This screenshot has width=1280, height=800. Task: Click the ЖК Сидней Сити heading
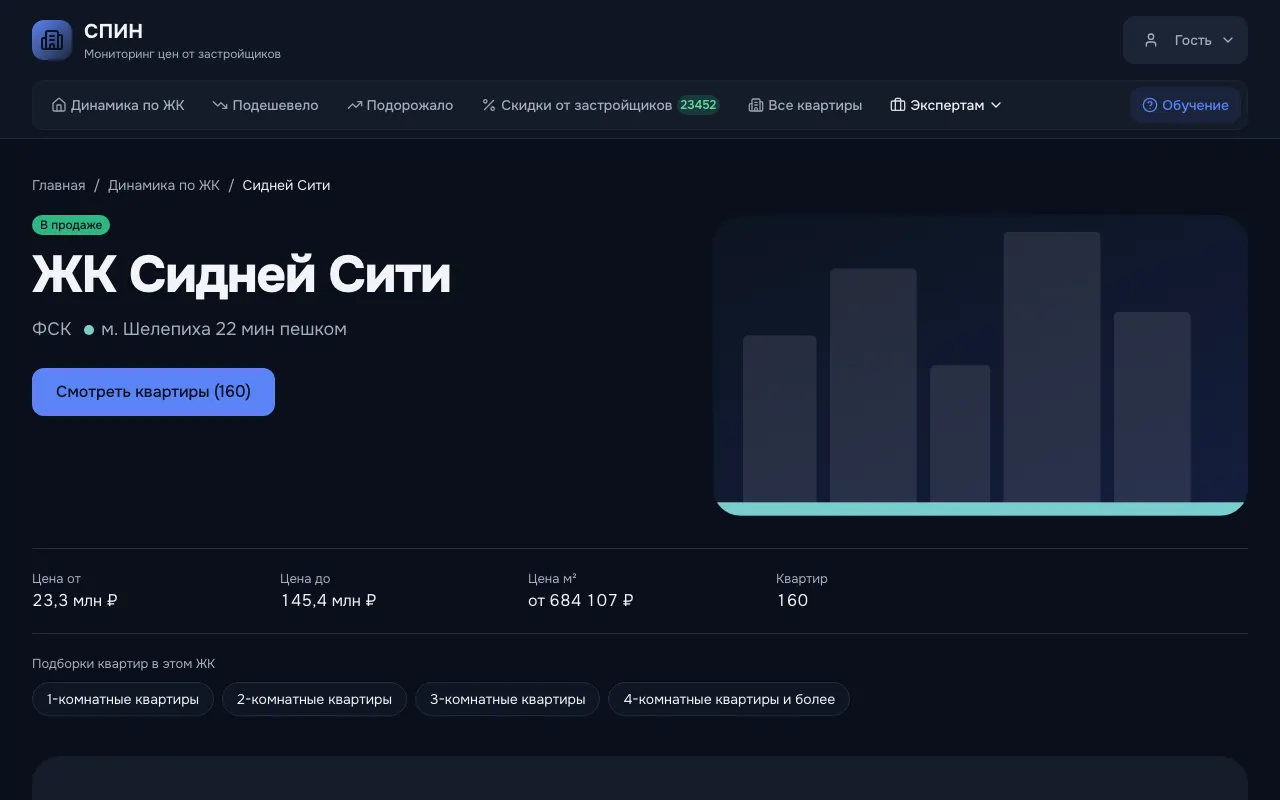click(241, 274)
